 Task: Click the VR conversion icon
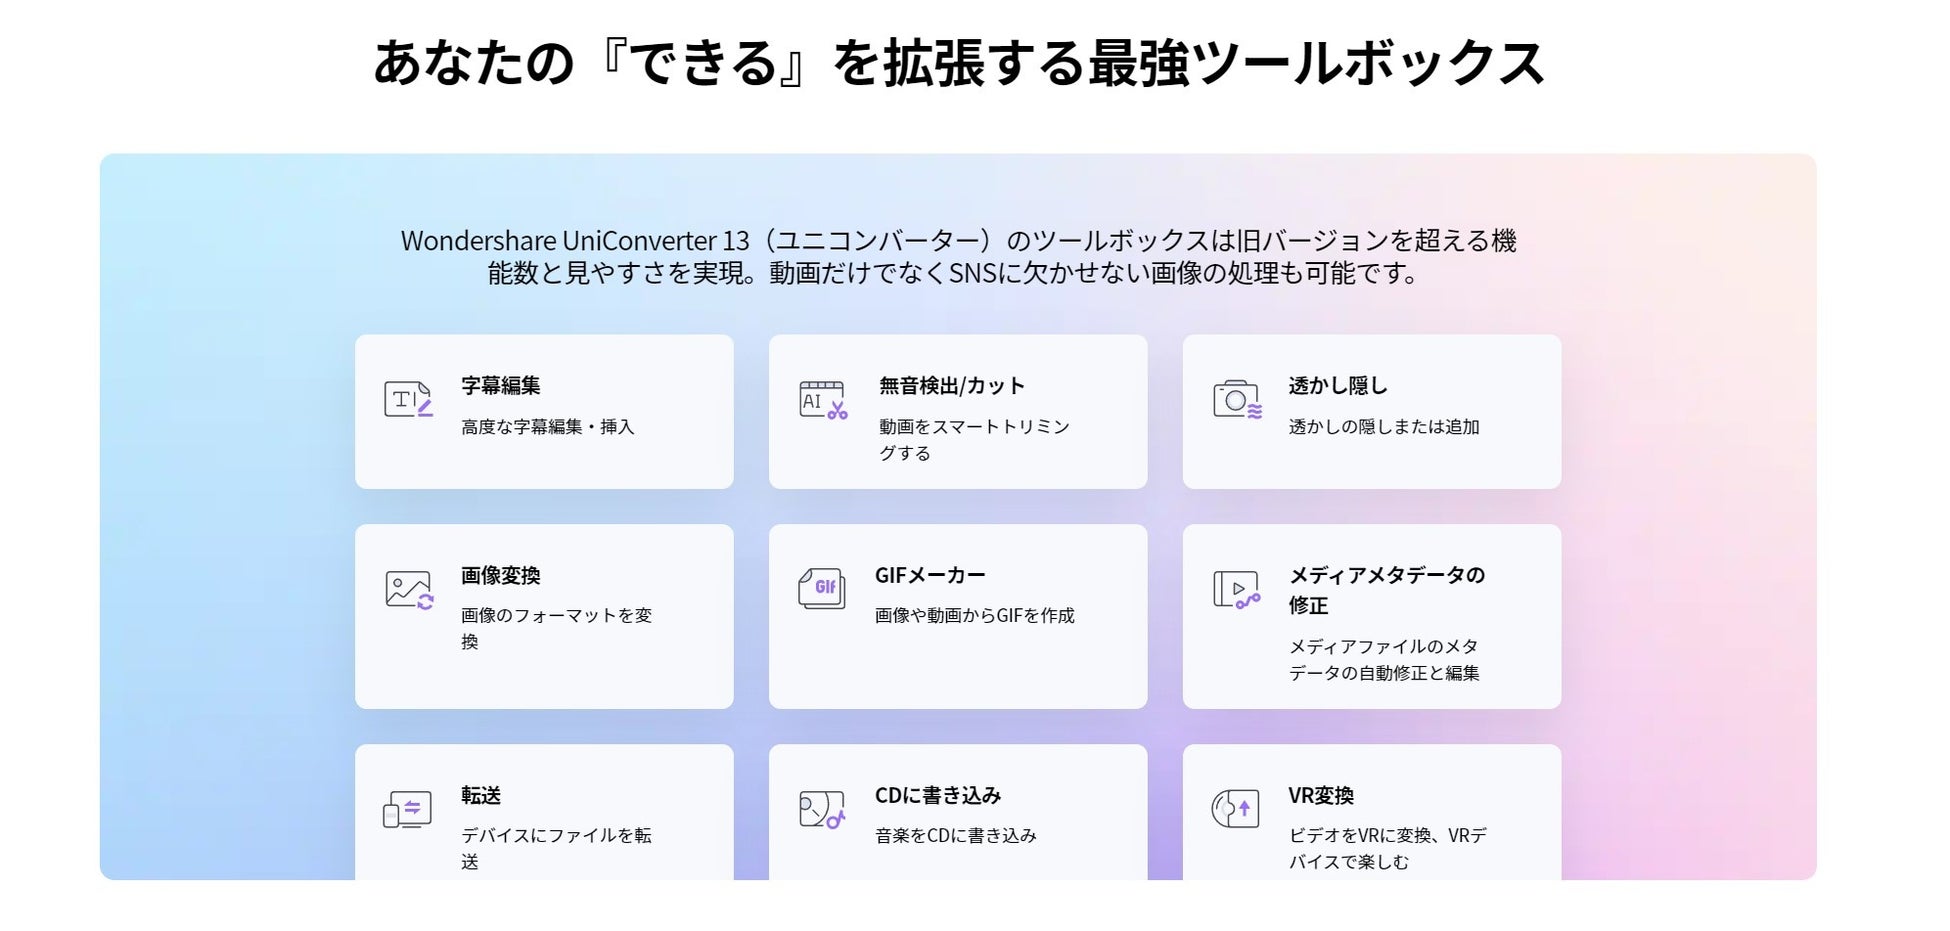[1235, 809]
